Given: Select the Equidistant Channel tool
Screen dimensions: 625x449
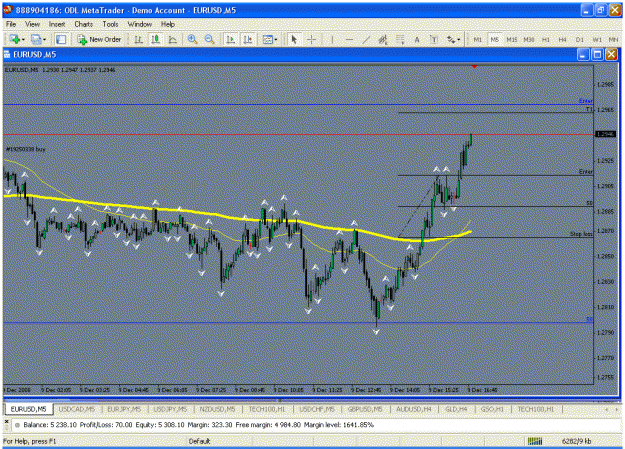Looking at the screenshot, I should 383,39.
